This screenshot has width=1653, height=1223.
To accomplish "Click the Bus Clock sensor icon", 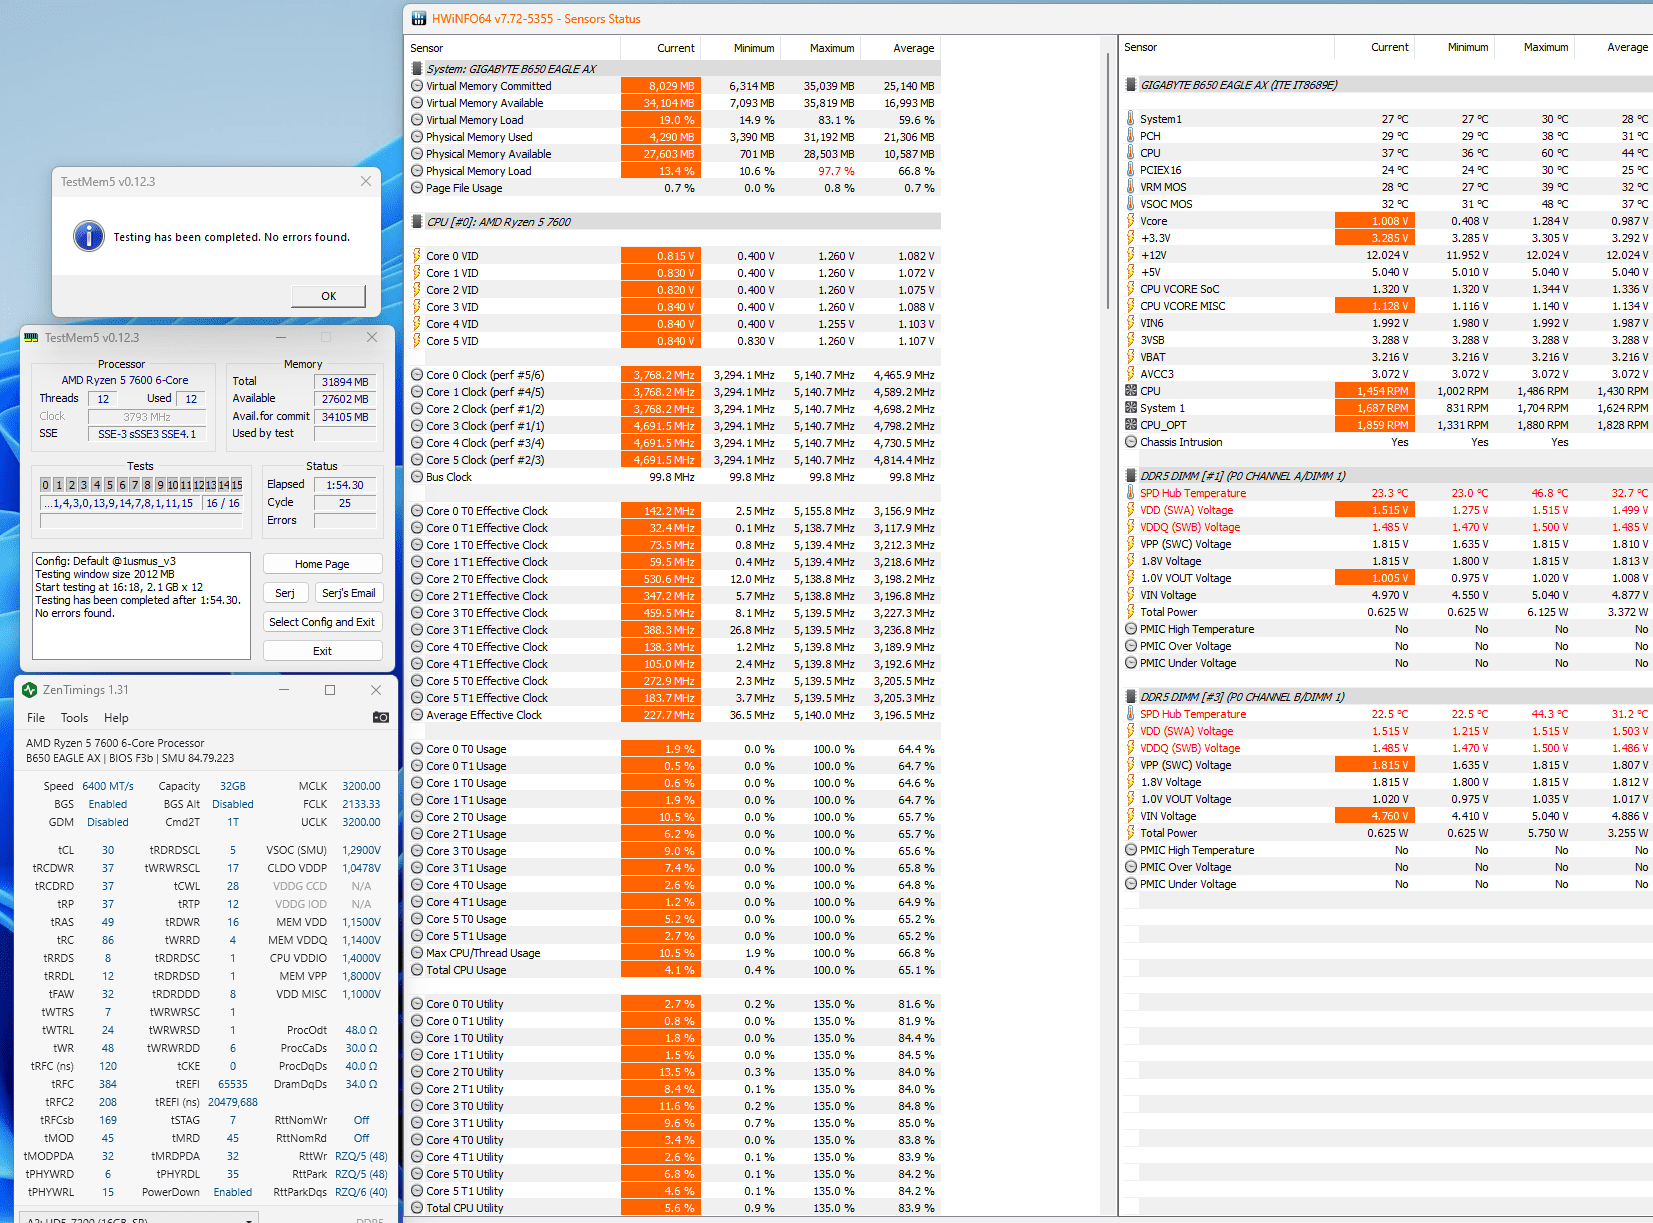I will pyautogui.click(x=417, y=477).
